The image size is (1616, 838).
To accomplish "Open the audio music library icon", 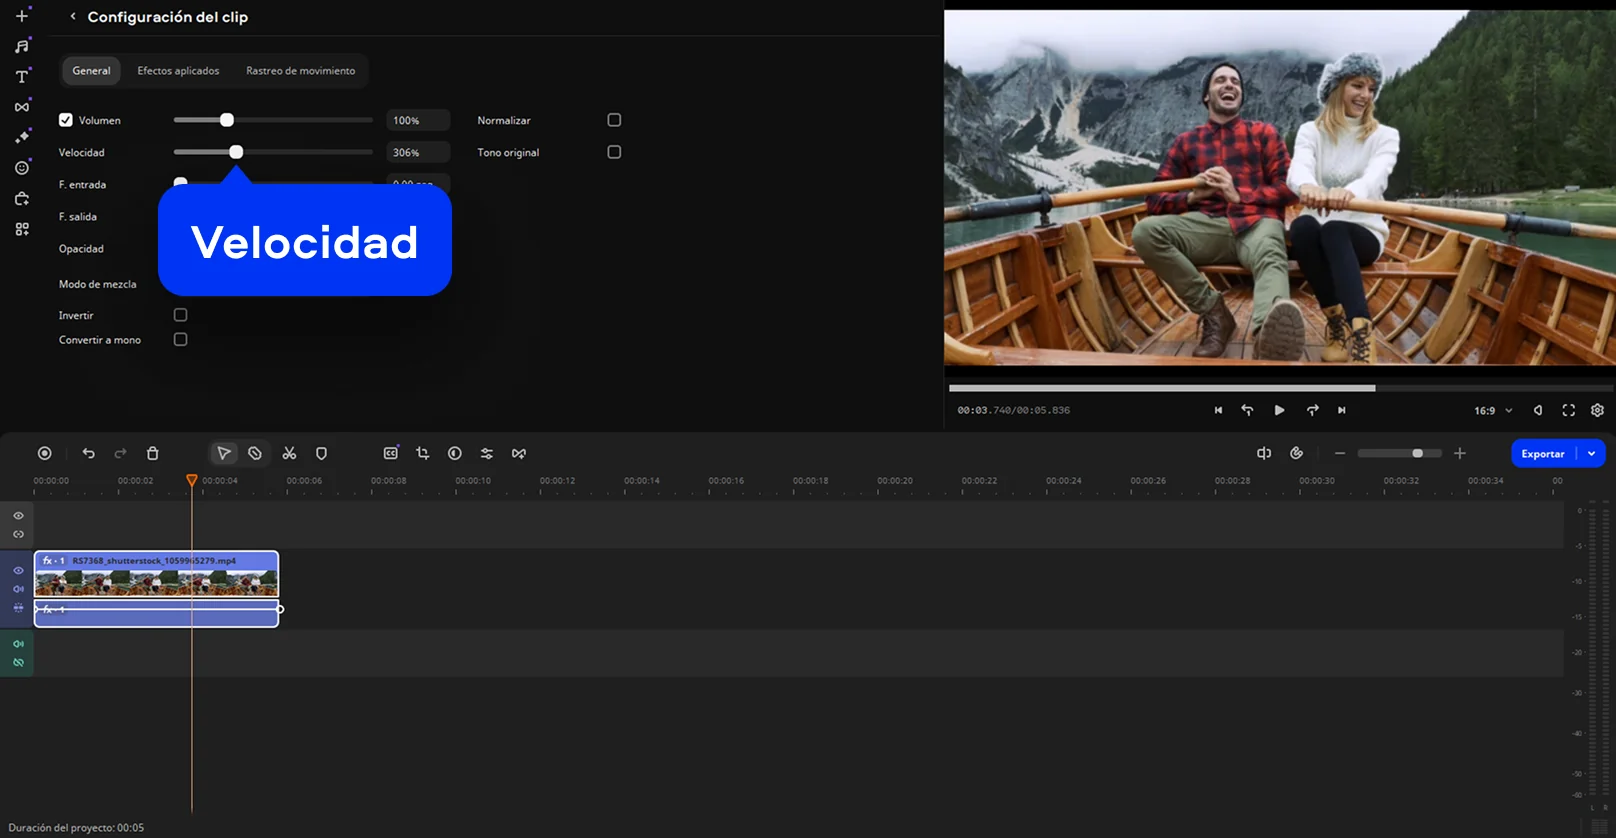I will coord(22,46).
